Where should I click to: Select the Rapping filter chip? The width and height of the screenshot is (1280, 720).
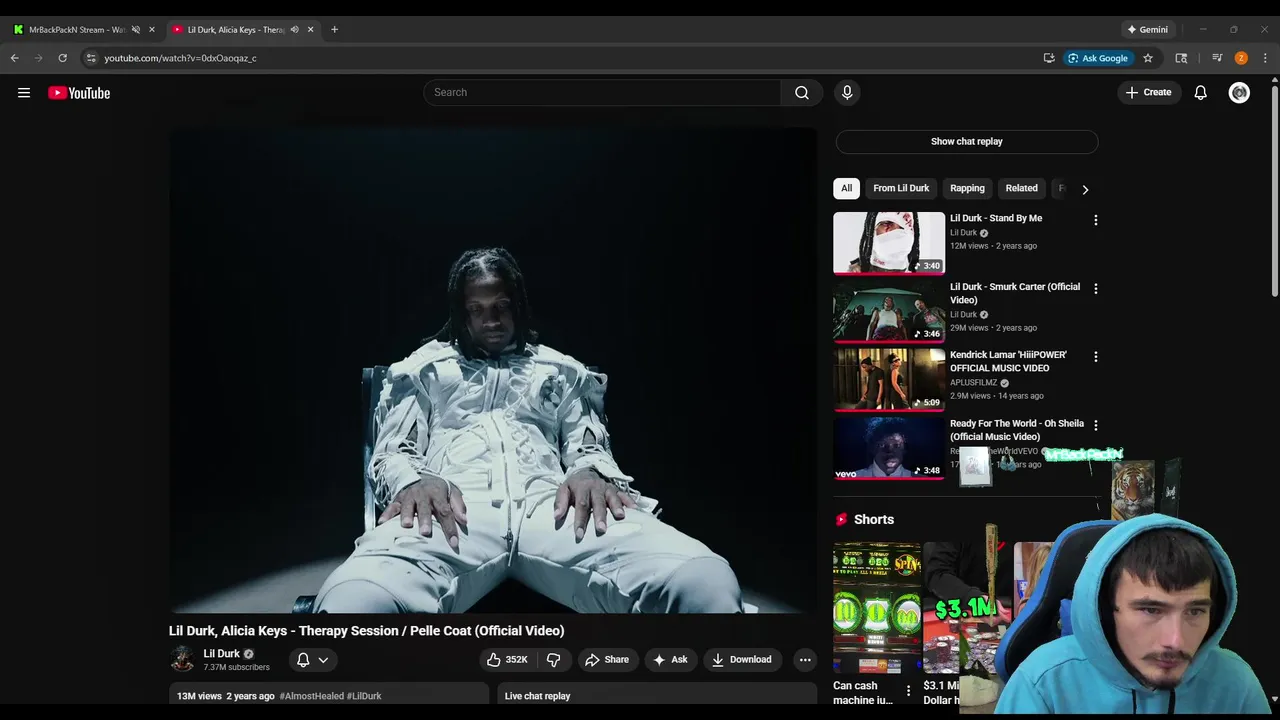(x=967, y=188)
